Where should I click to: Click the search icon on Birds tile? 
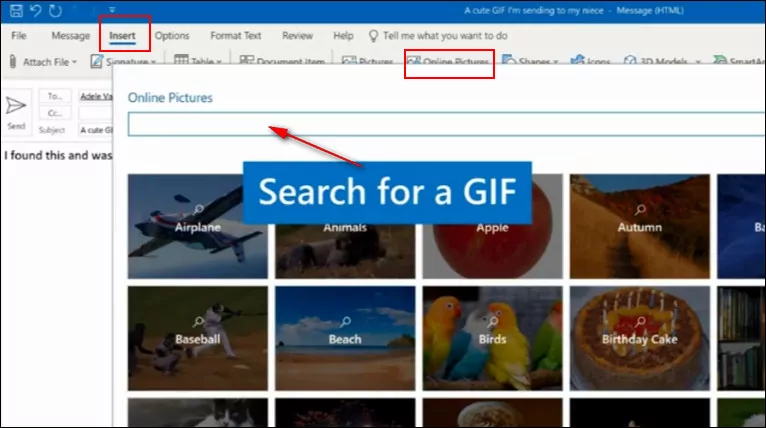pos(493,321)
